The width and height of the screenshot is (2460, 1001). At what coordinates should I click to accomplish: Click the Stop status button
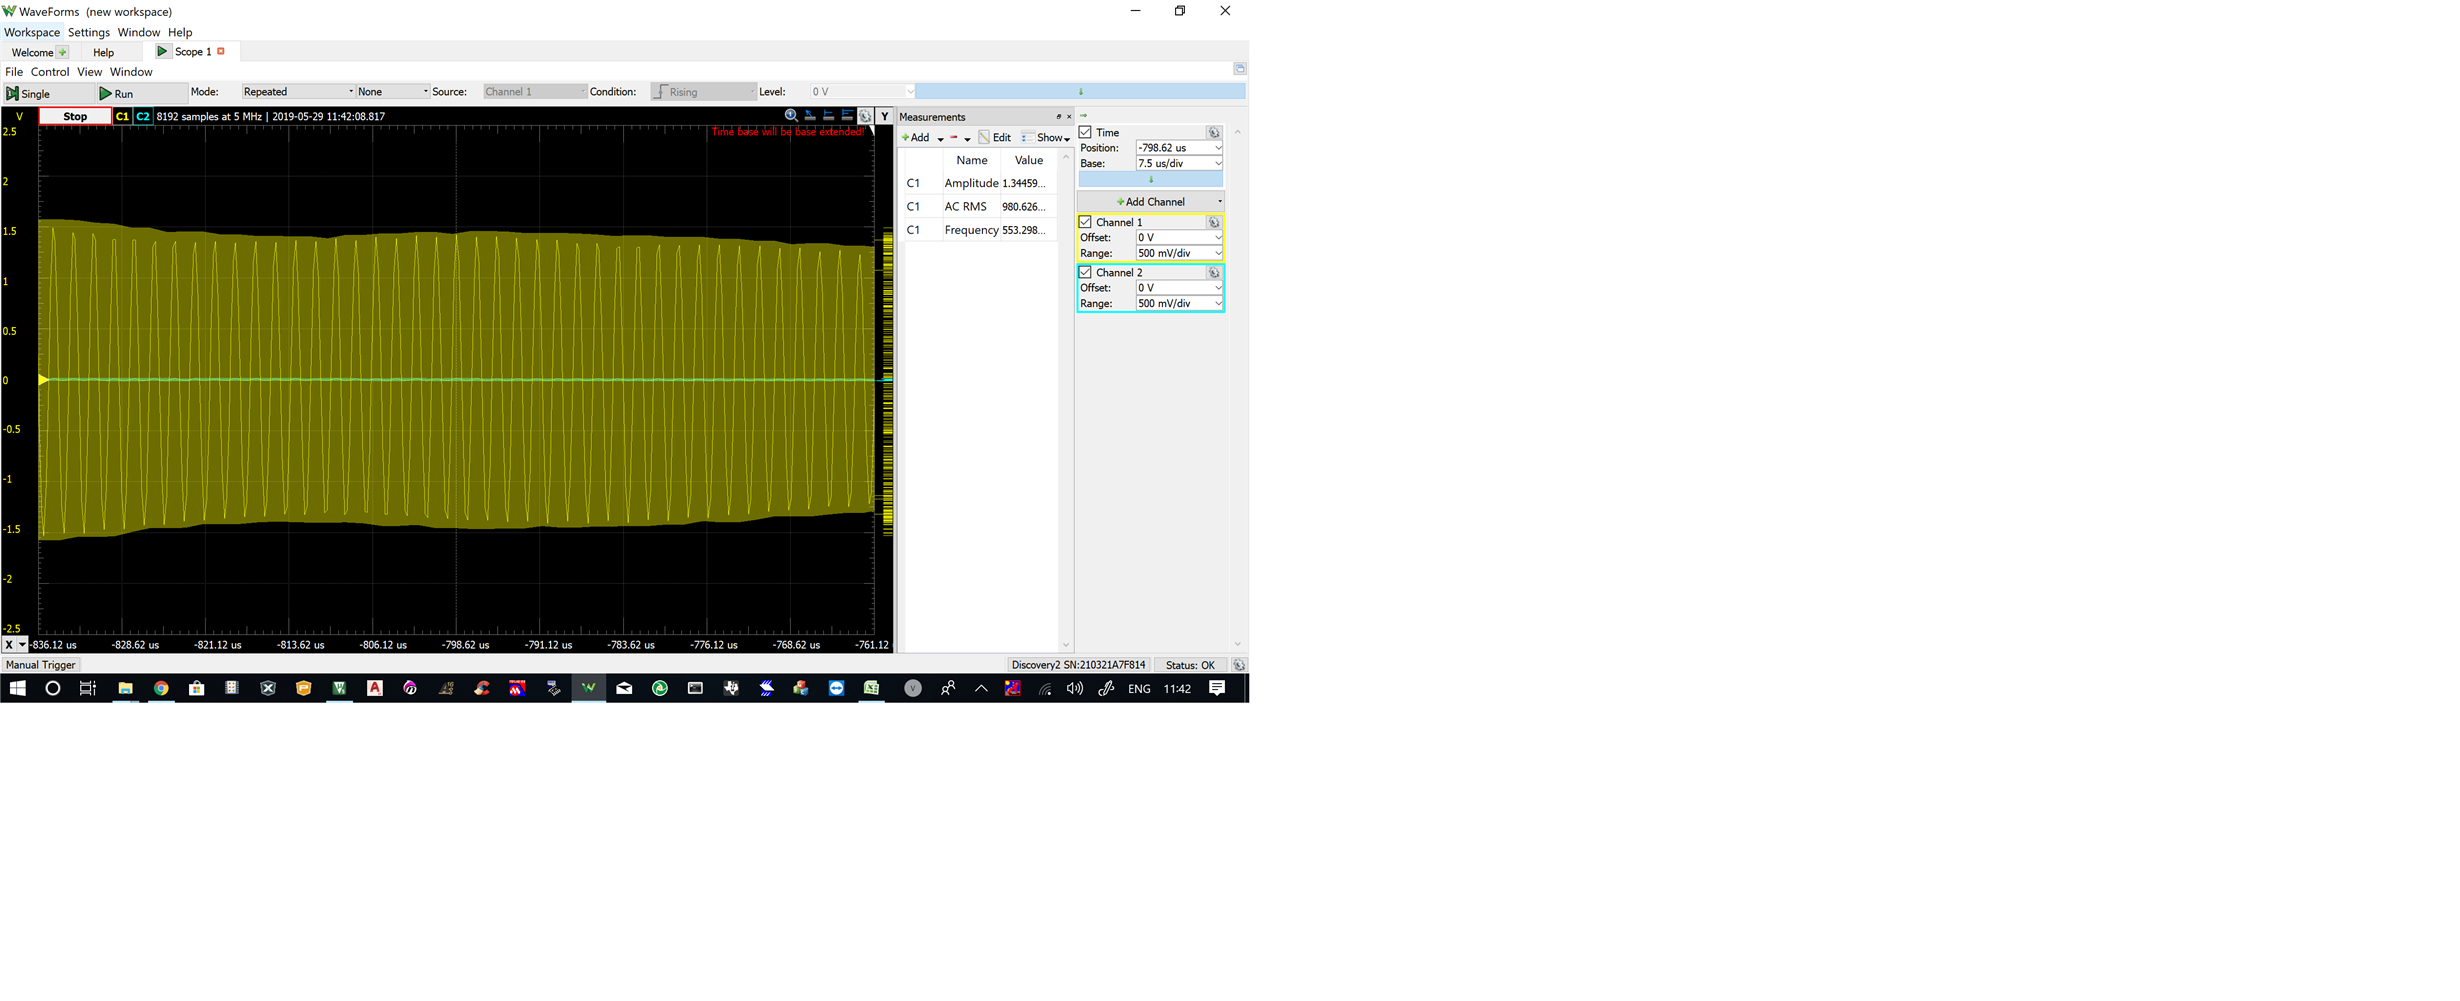pyautogui.click(x=75, y=116)
